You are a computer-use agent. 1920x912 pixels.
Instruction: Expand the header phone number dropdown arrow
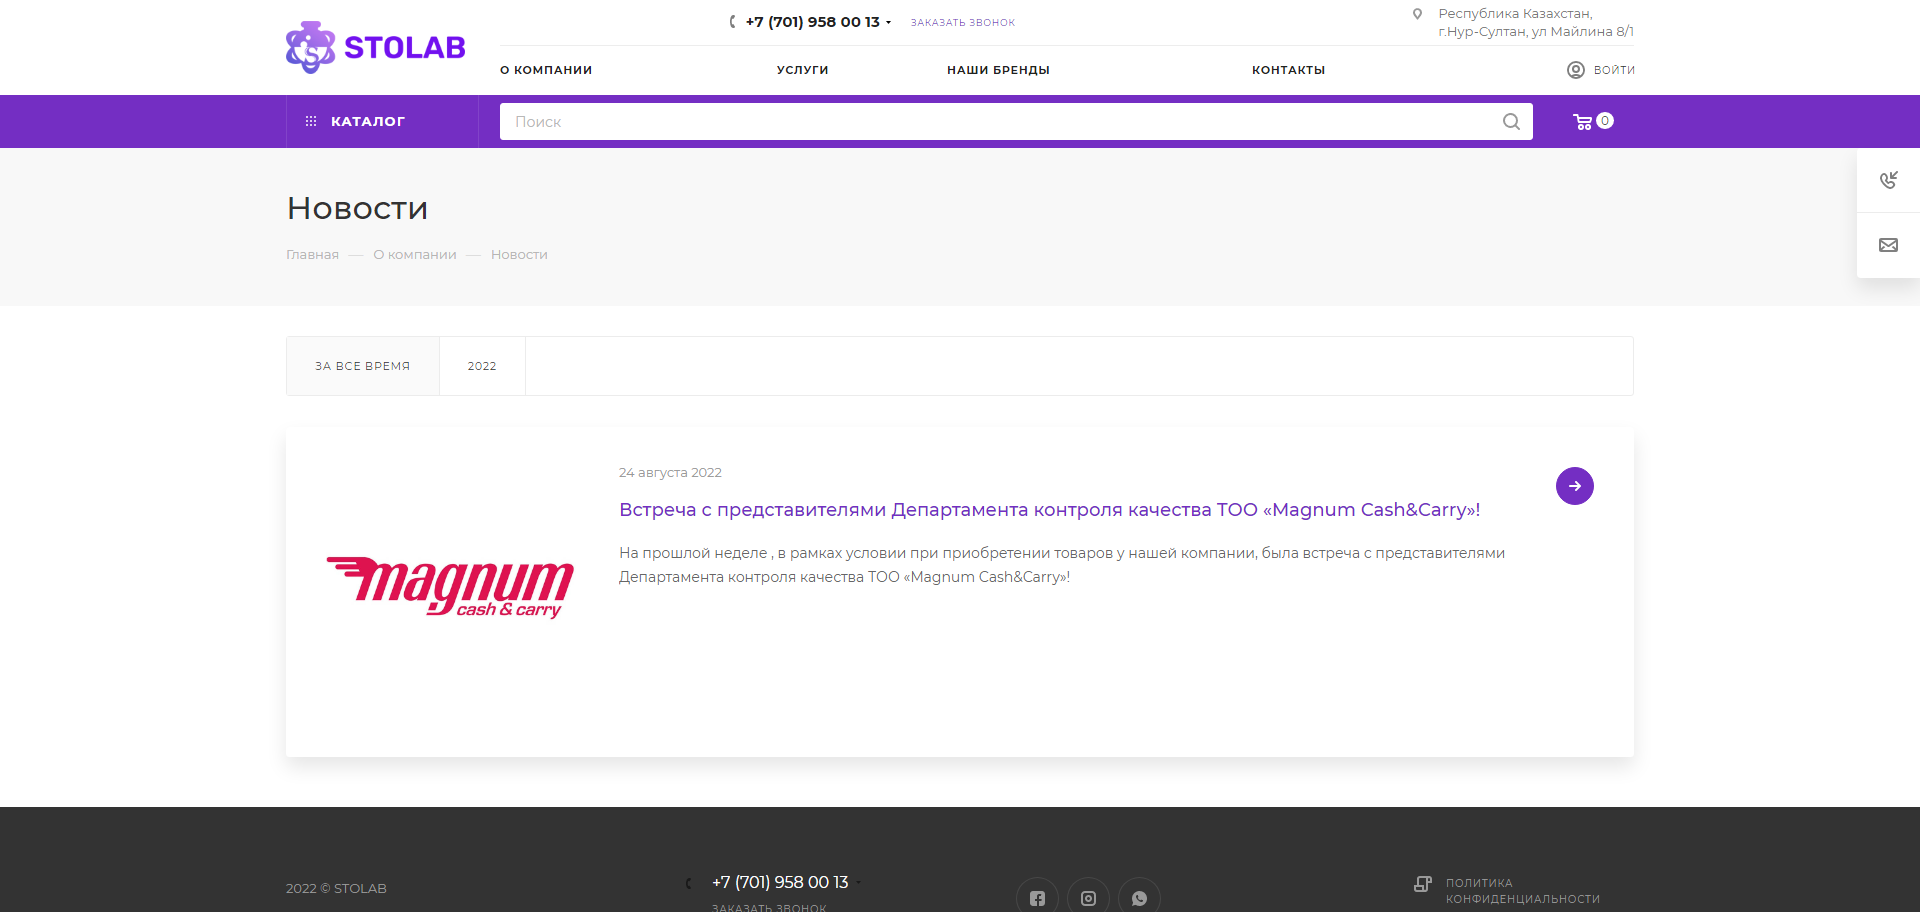click(888, 22)
